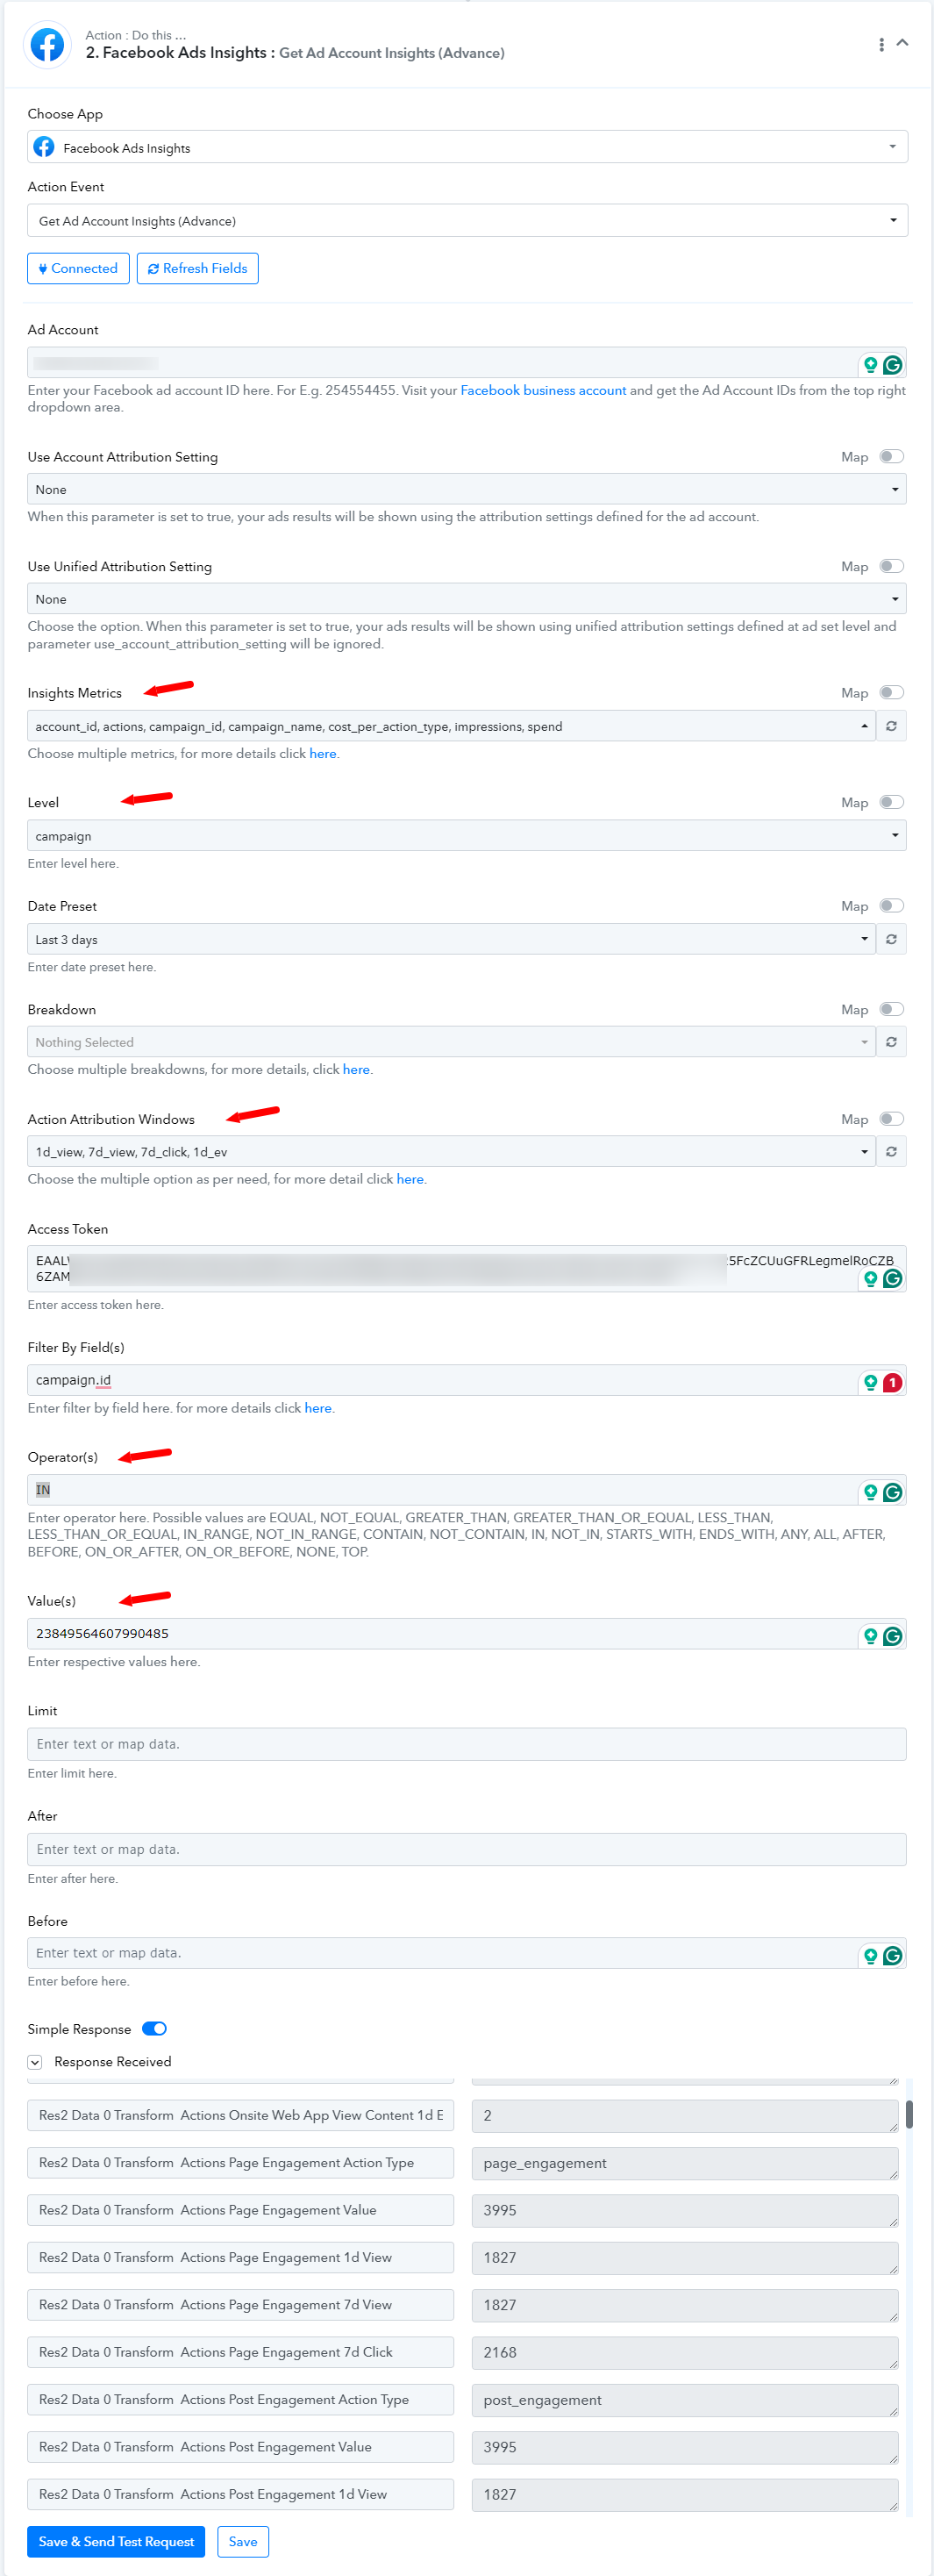Click the three-dot options menu icon
934x2576 pixels.
pos(881,45)
